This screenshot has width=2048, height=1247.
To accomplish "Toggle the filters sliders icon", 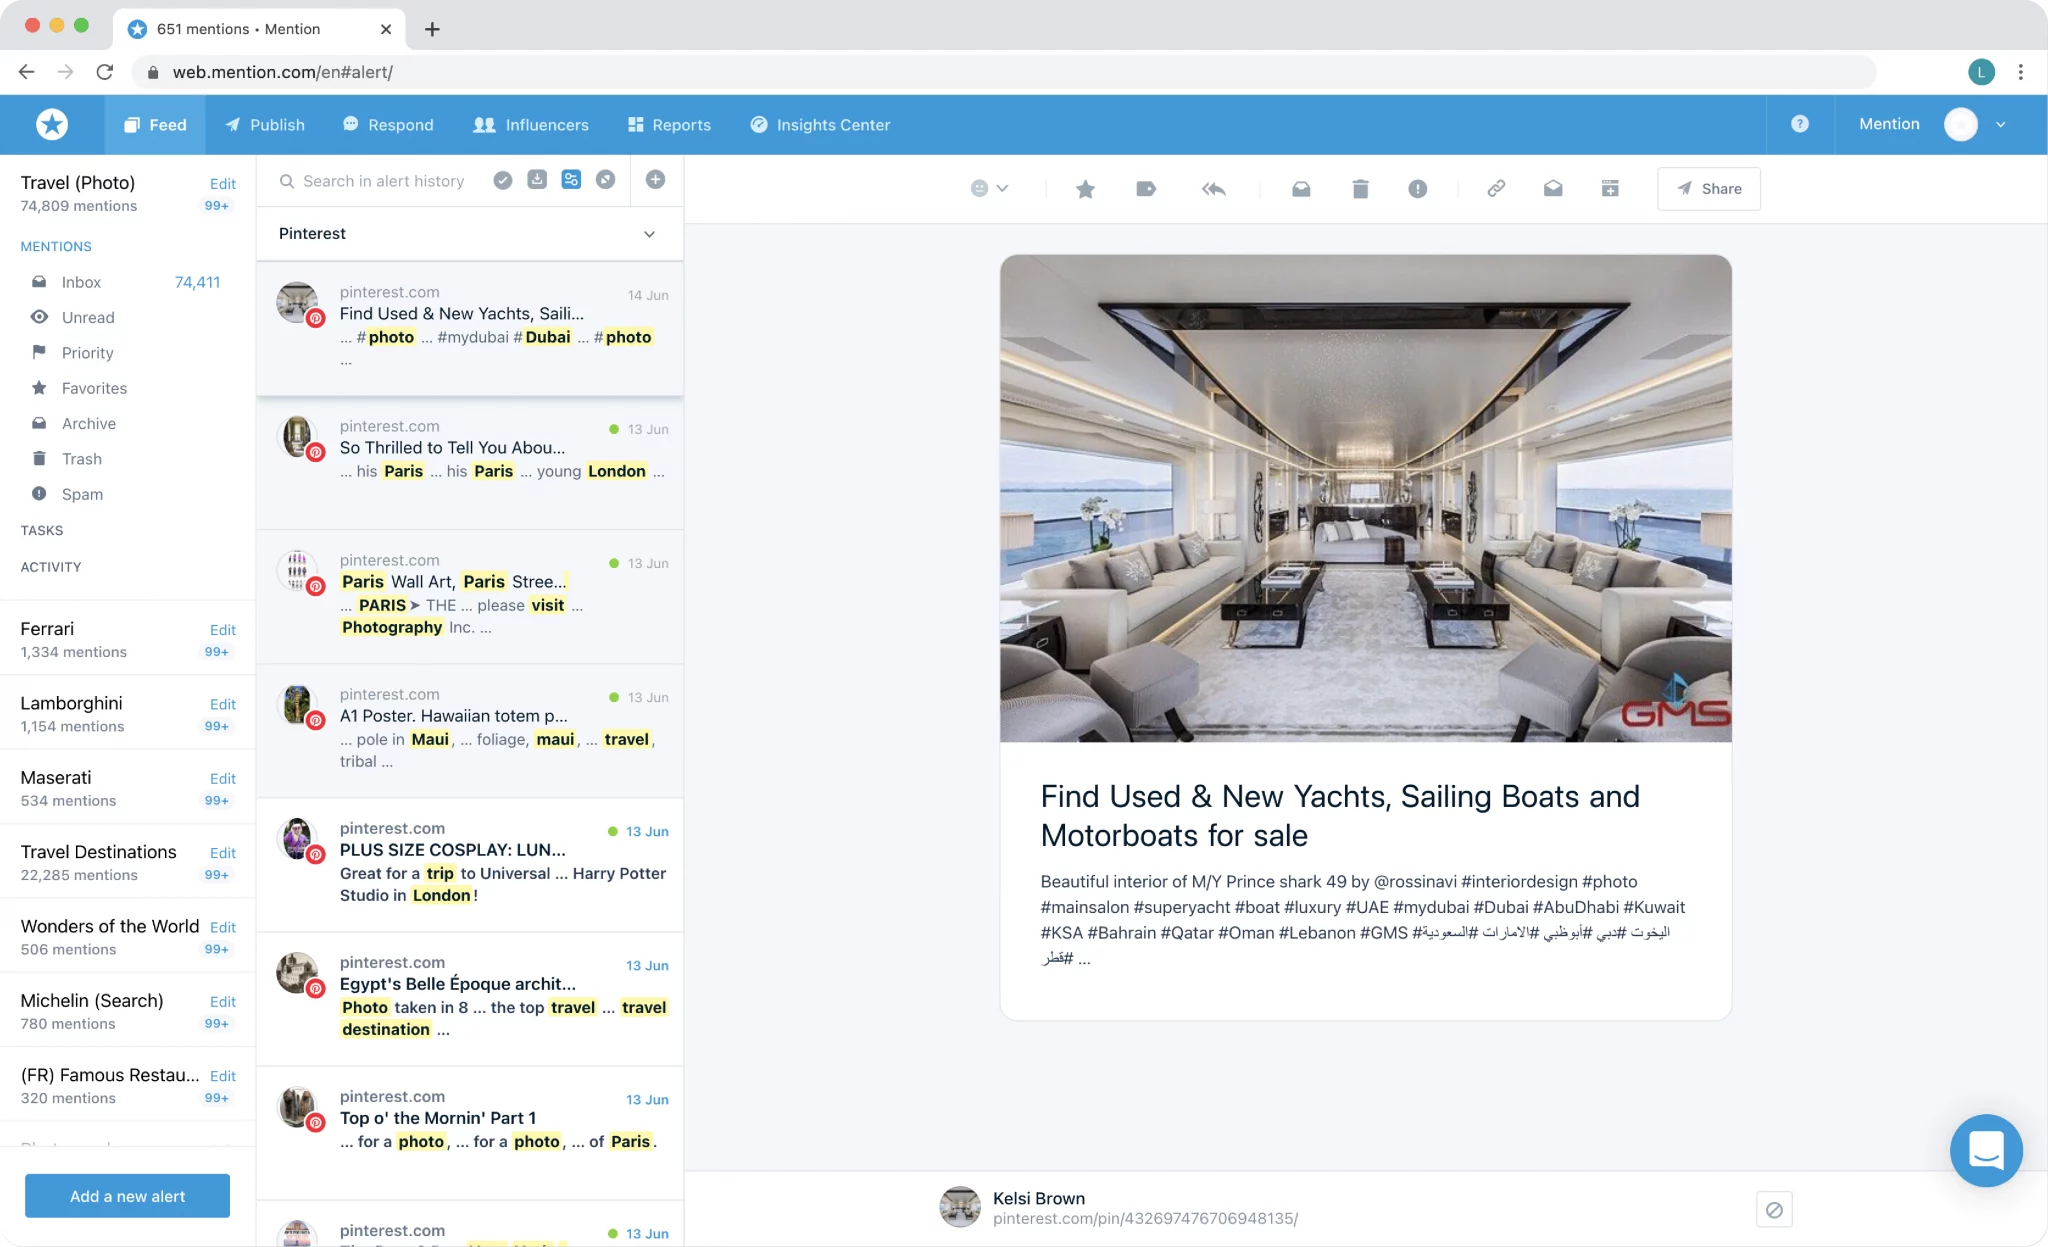I will point(571,180).
